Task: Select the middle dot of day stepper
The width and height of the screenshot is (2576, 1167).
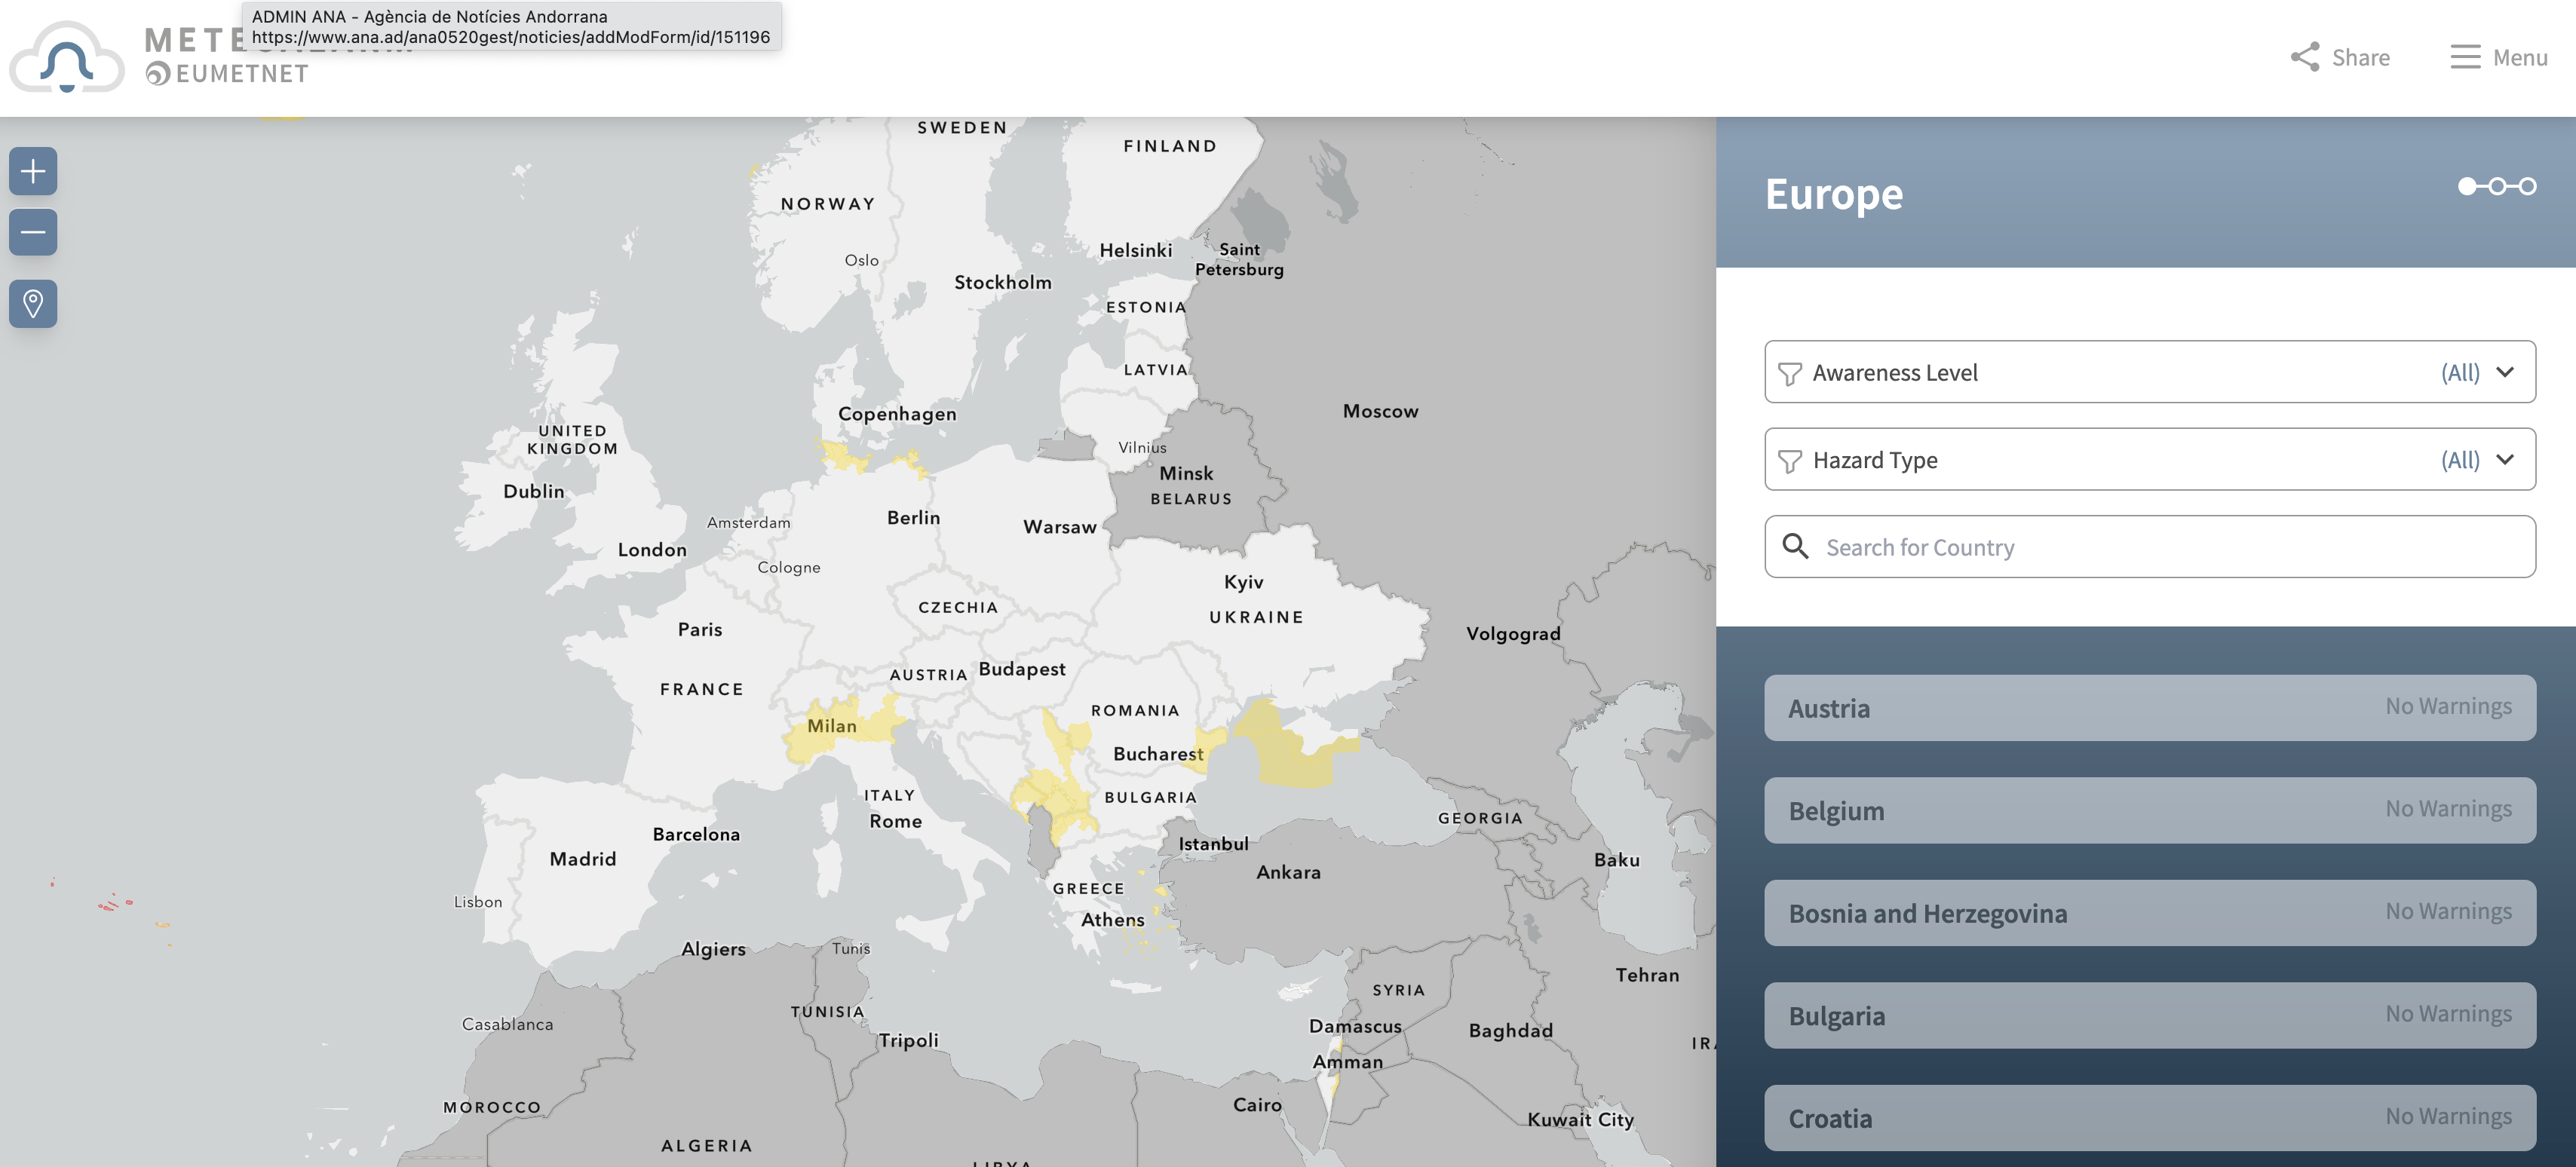Action: [2497, 186]
